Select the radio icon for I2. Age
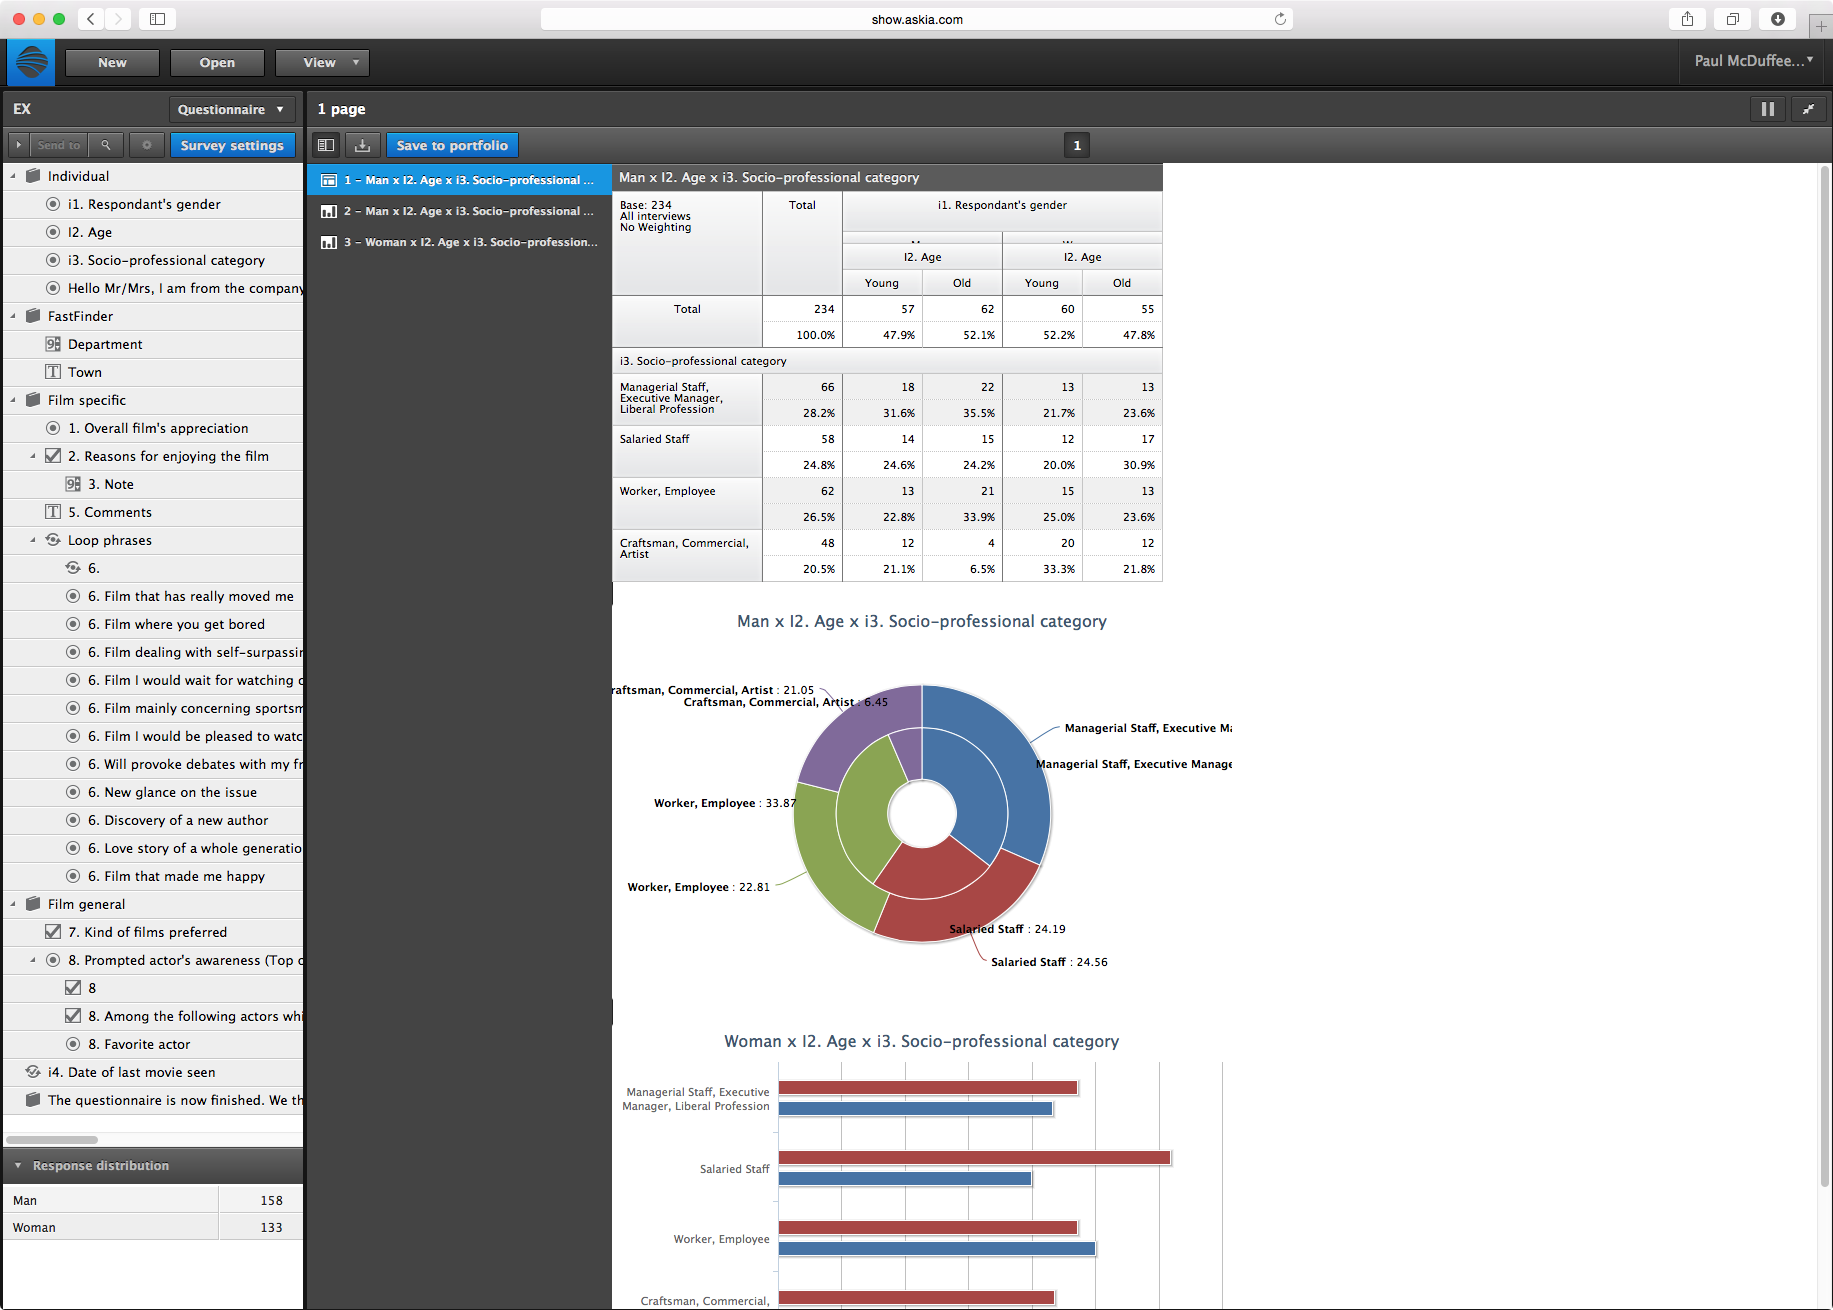Viewport: 1833px width, 1310px height. (54, 232)
